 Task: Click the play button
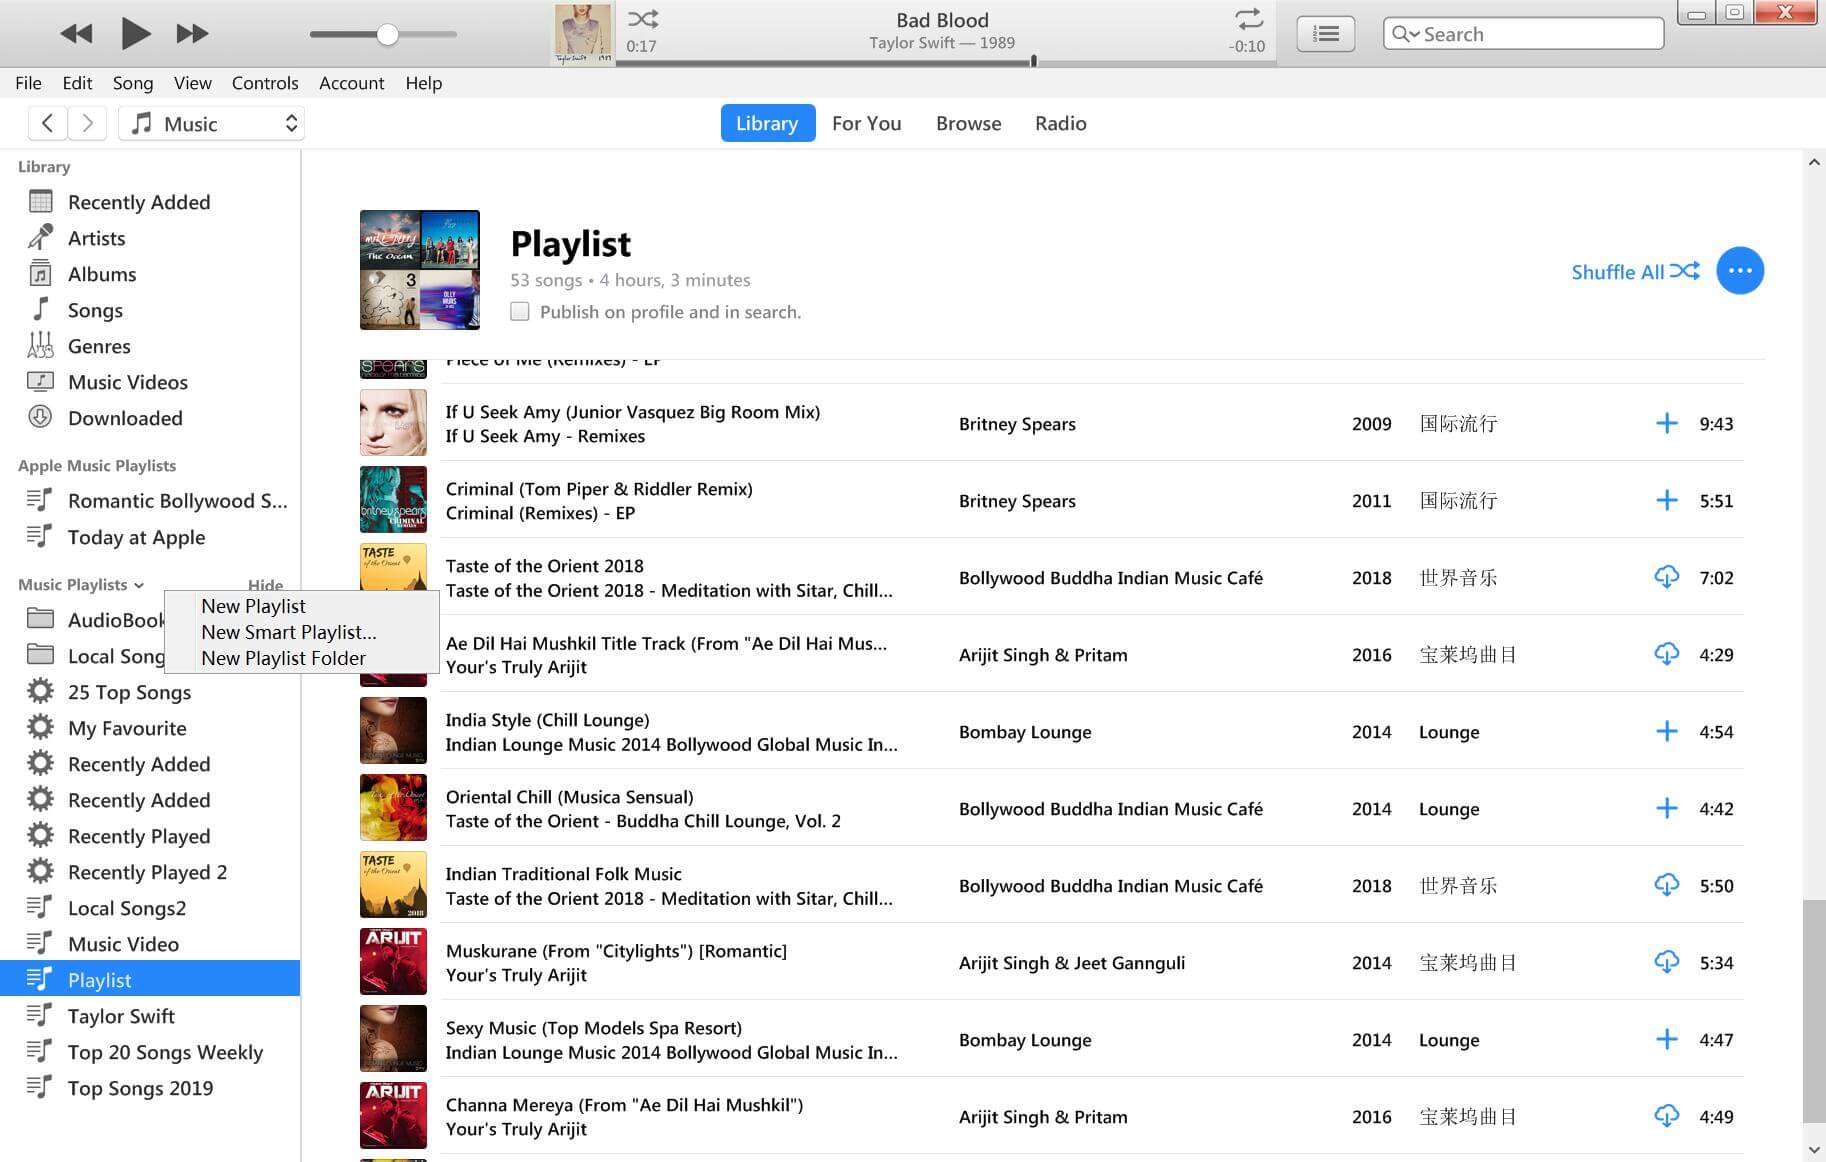click(x=135, y=33)
